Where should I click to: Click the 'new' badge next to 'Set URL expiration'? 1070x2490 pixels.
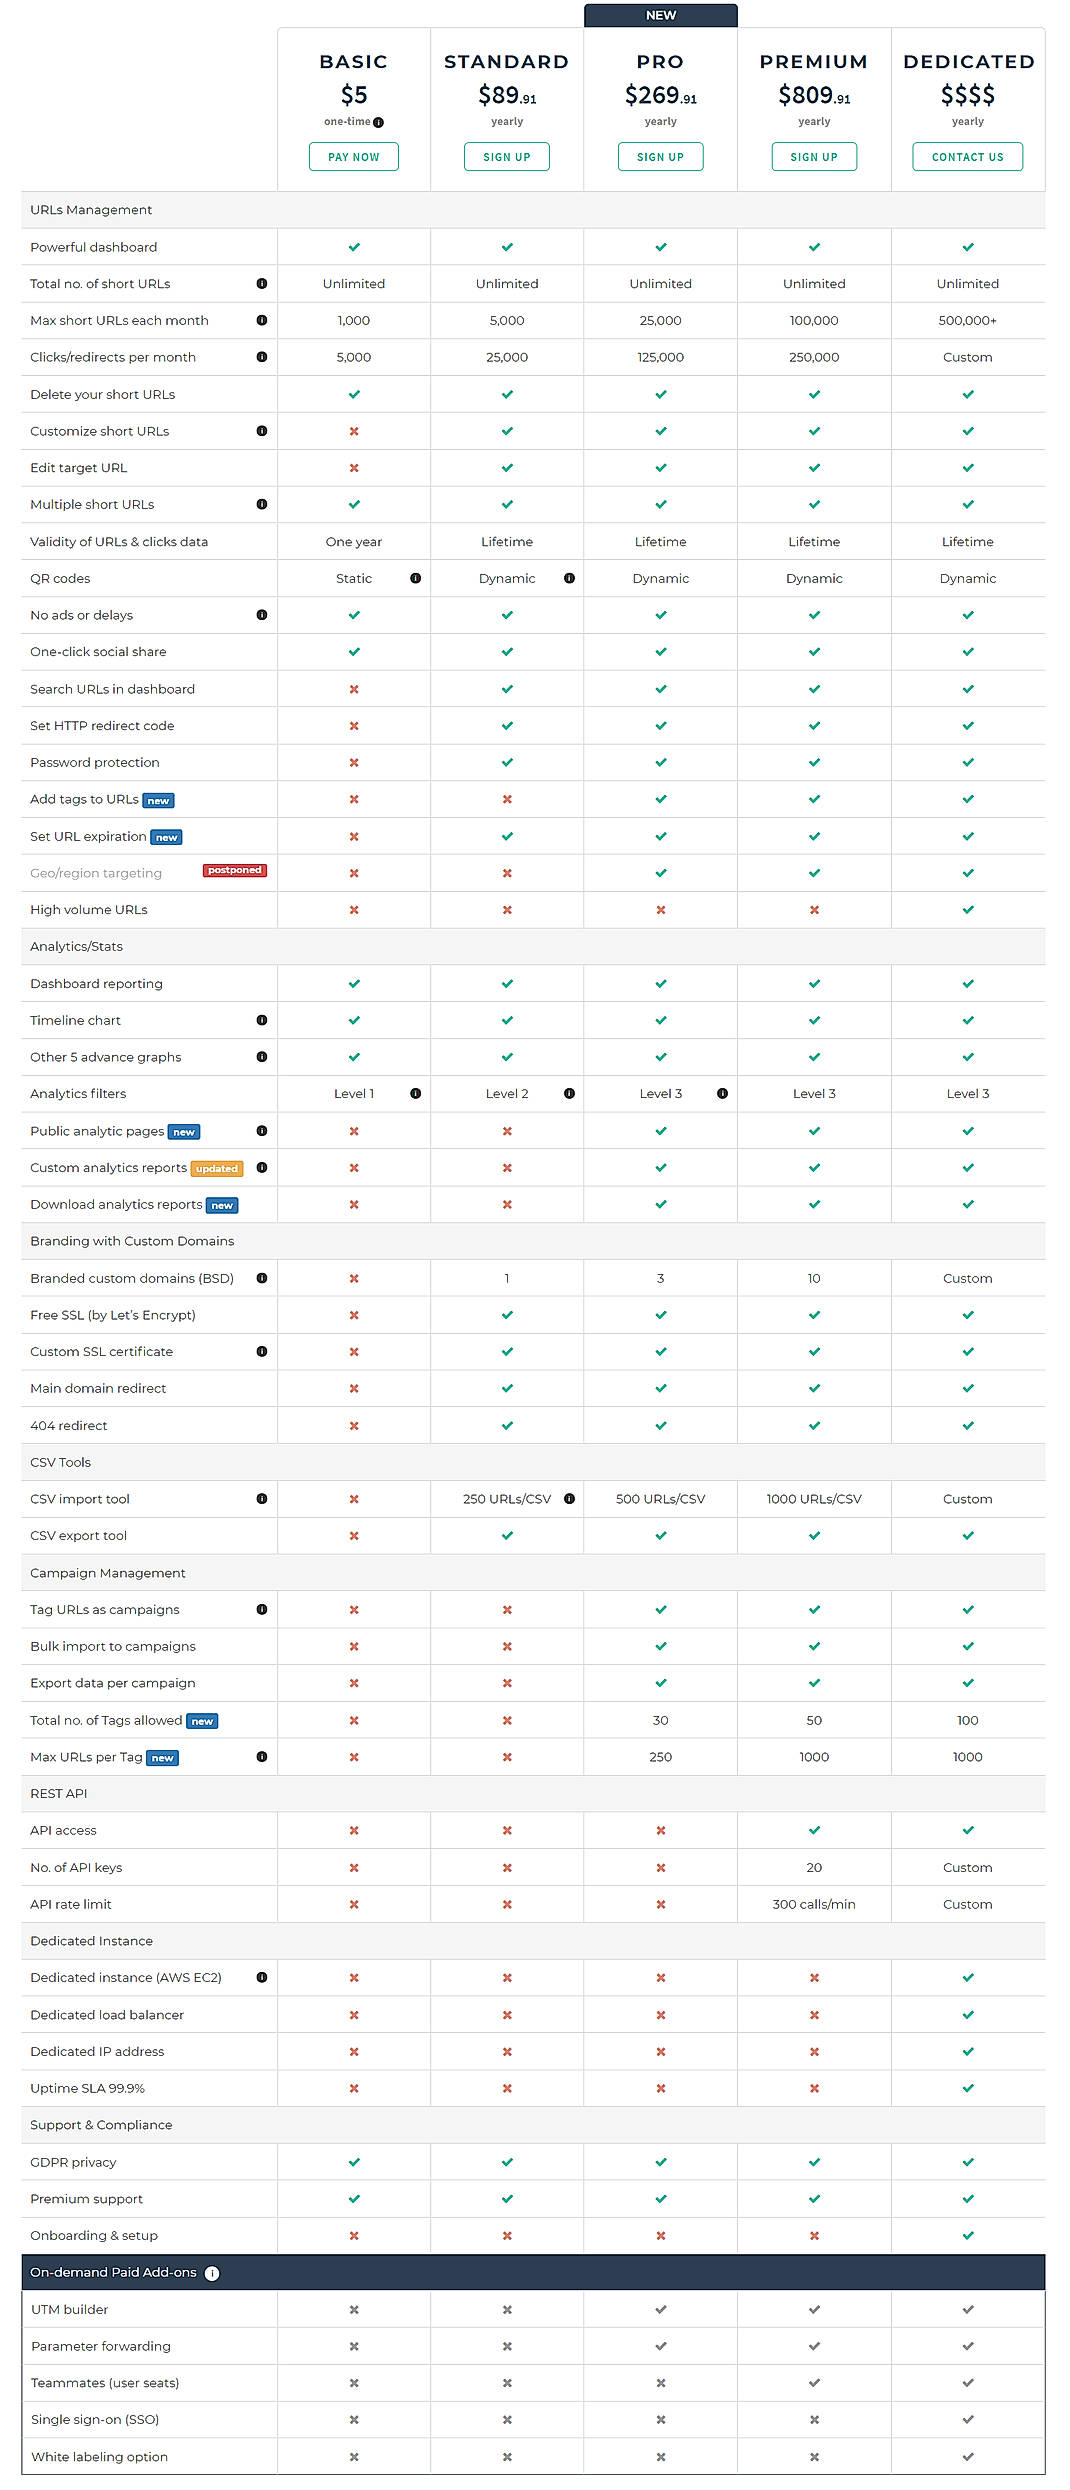[167, 837]
